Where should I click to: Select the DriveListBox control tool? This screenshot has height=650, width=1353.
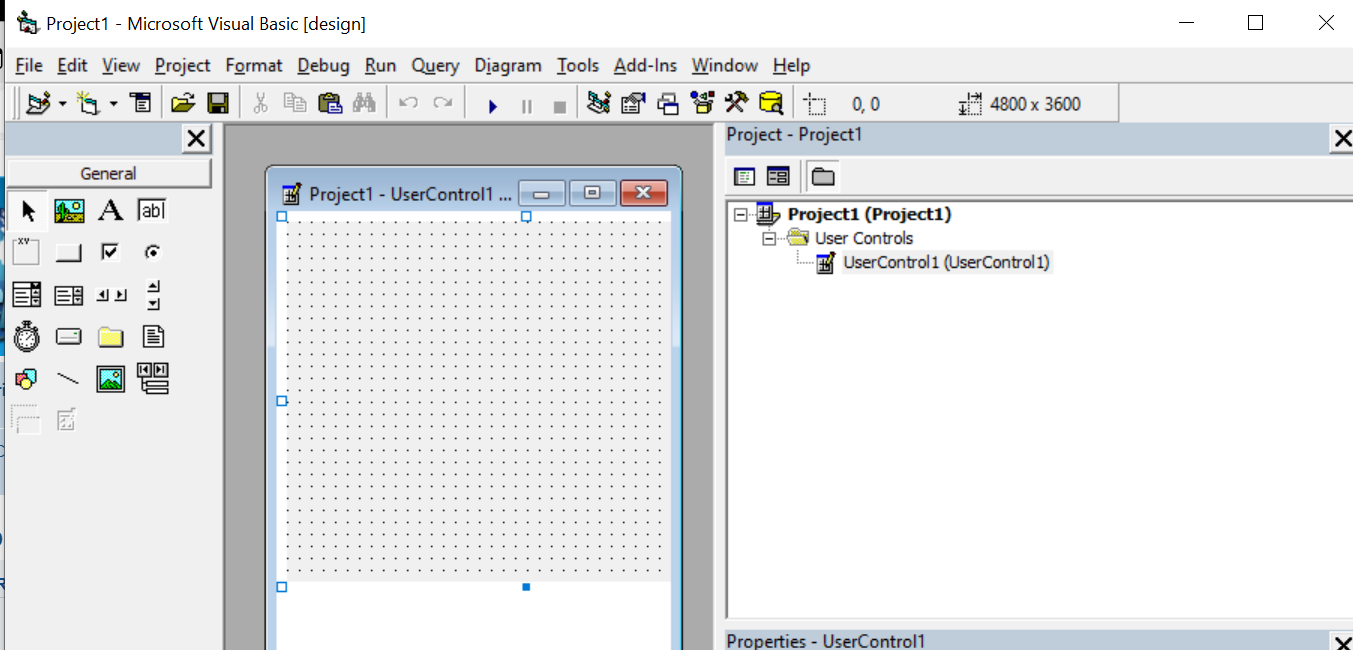coord(69,337)
